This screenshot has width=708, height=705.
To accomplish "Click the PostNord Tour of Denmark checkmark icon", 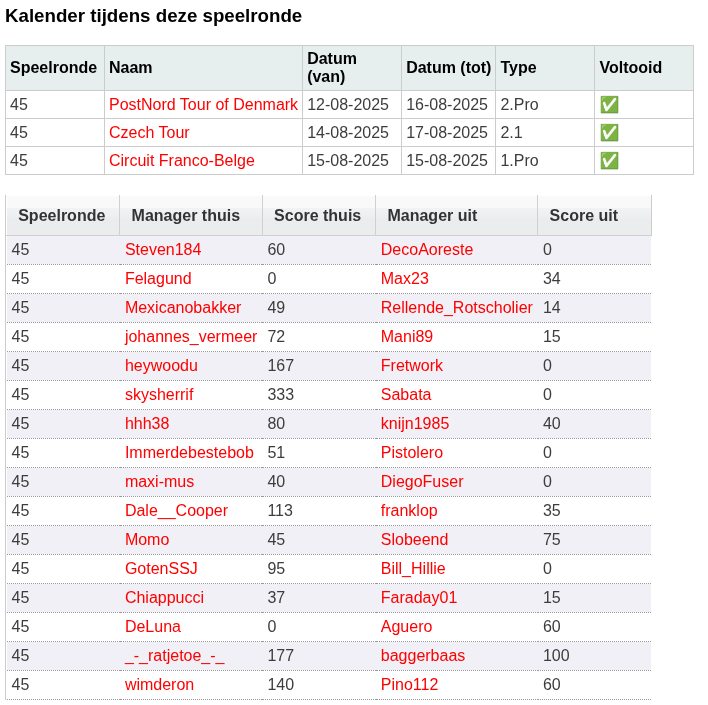I will coord(609,105).
